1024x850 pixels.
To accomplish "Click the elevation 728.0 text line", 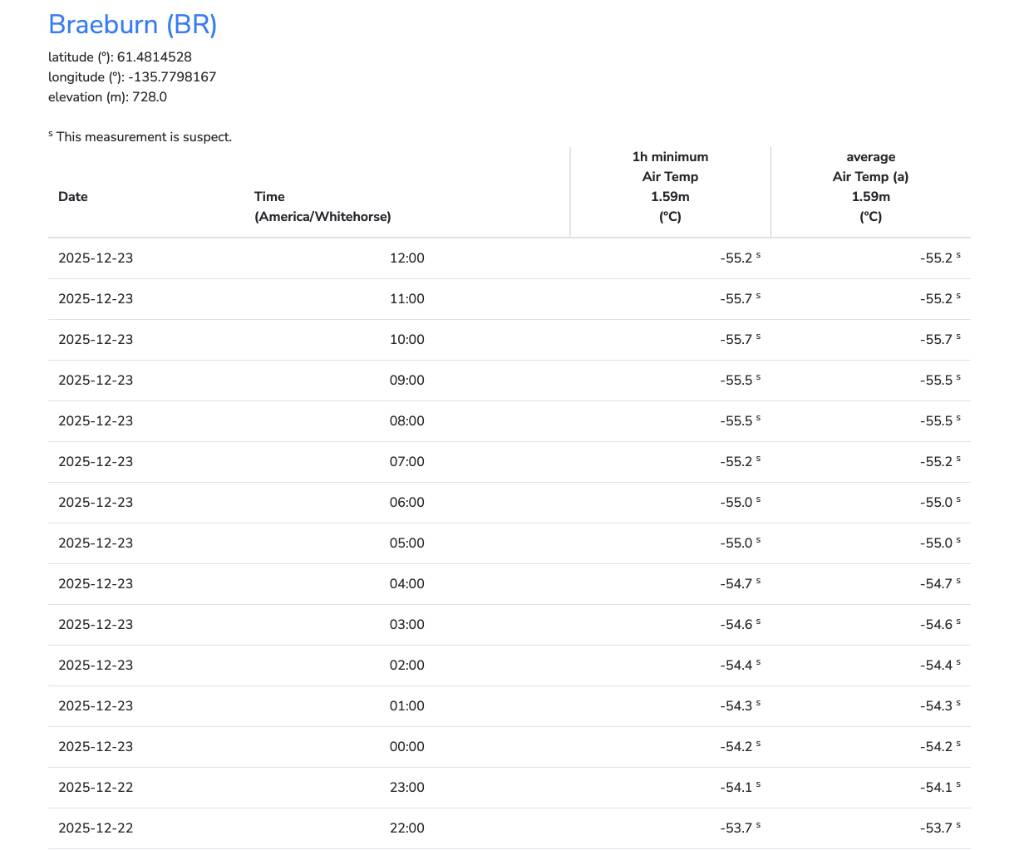I will click(x=107, y=97).
